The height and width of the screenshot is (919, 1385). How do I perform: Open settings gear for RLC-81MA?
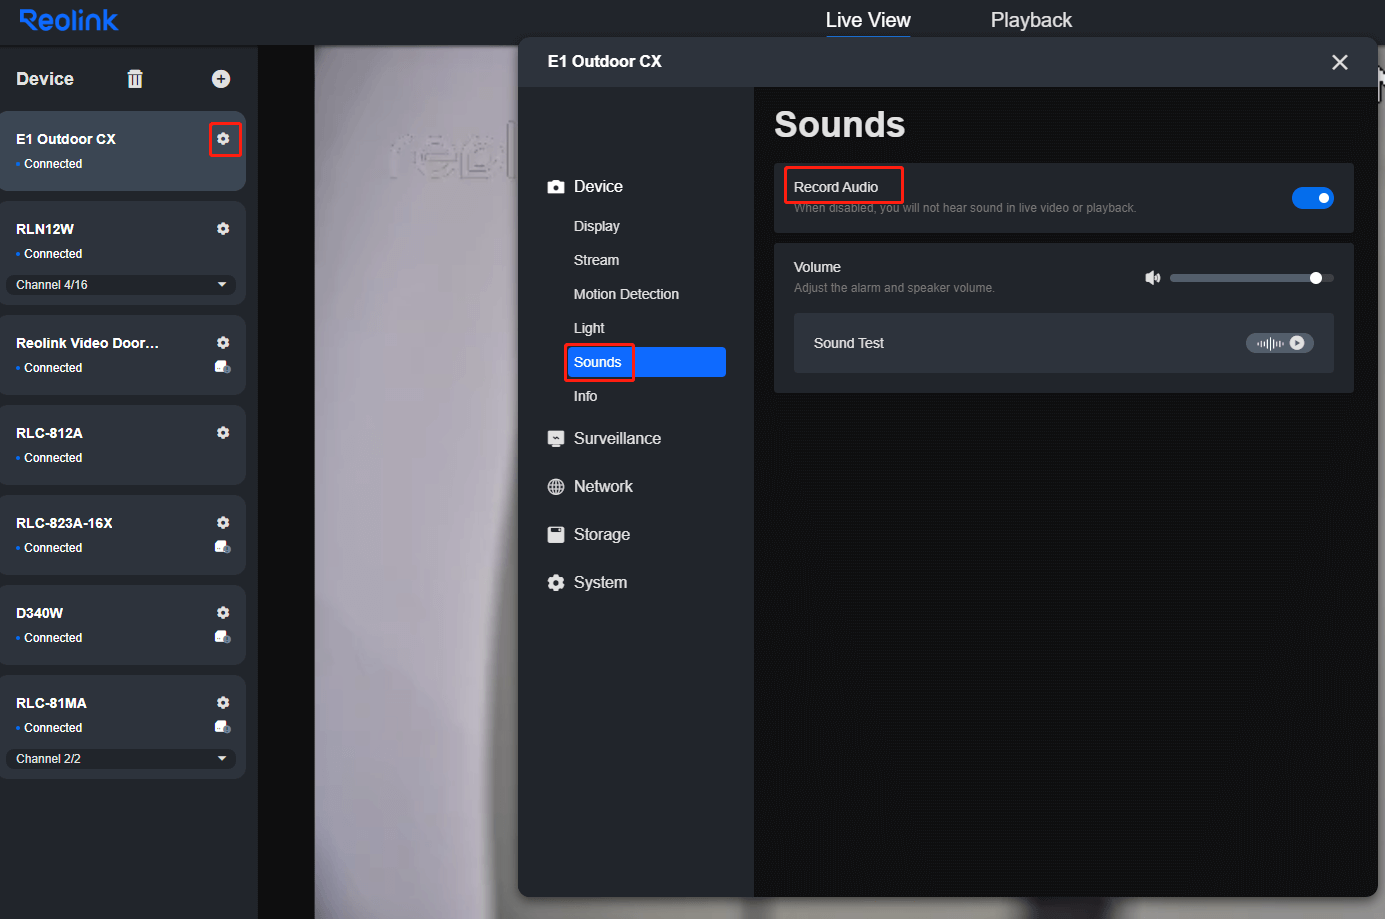(x=223, y=703)
